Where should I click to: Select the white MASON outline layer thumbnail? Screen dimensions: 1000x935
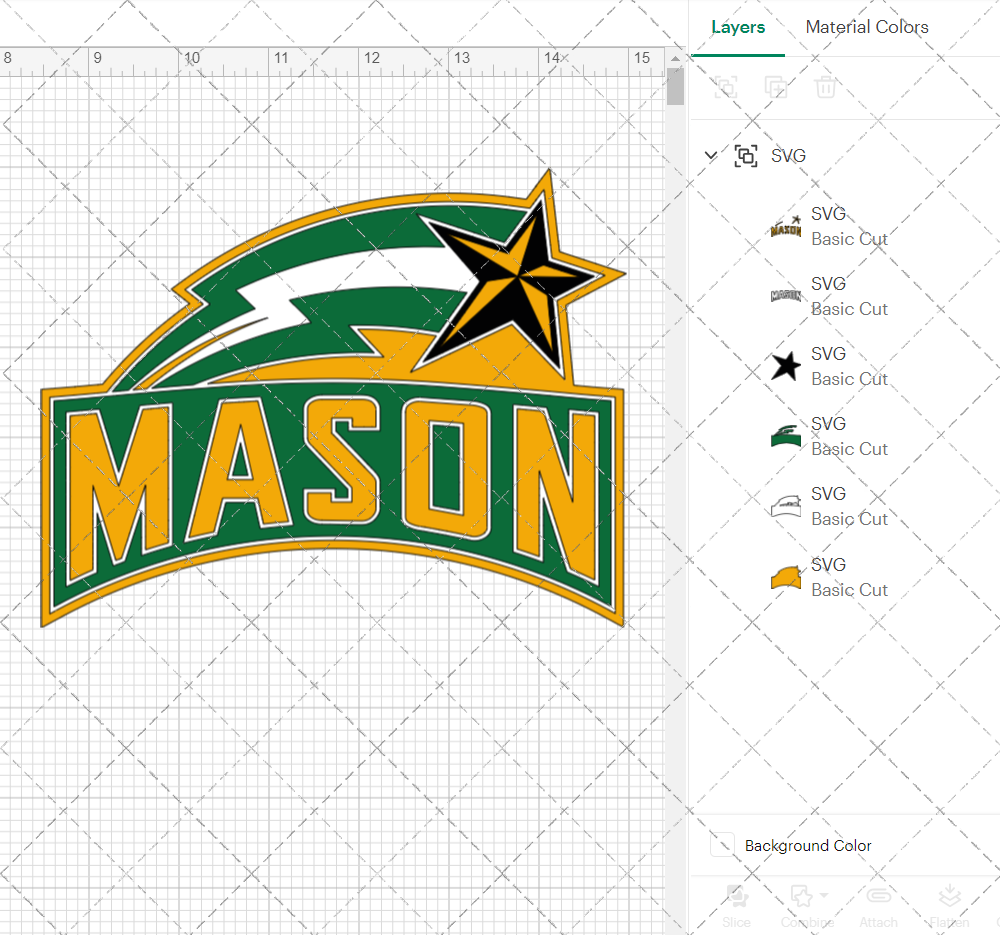point(786,296)
